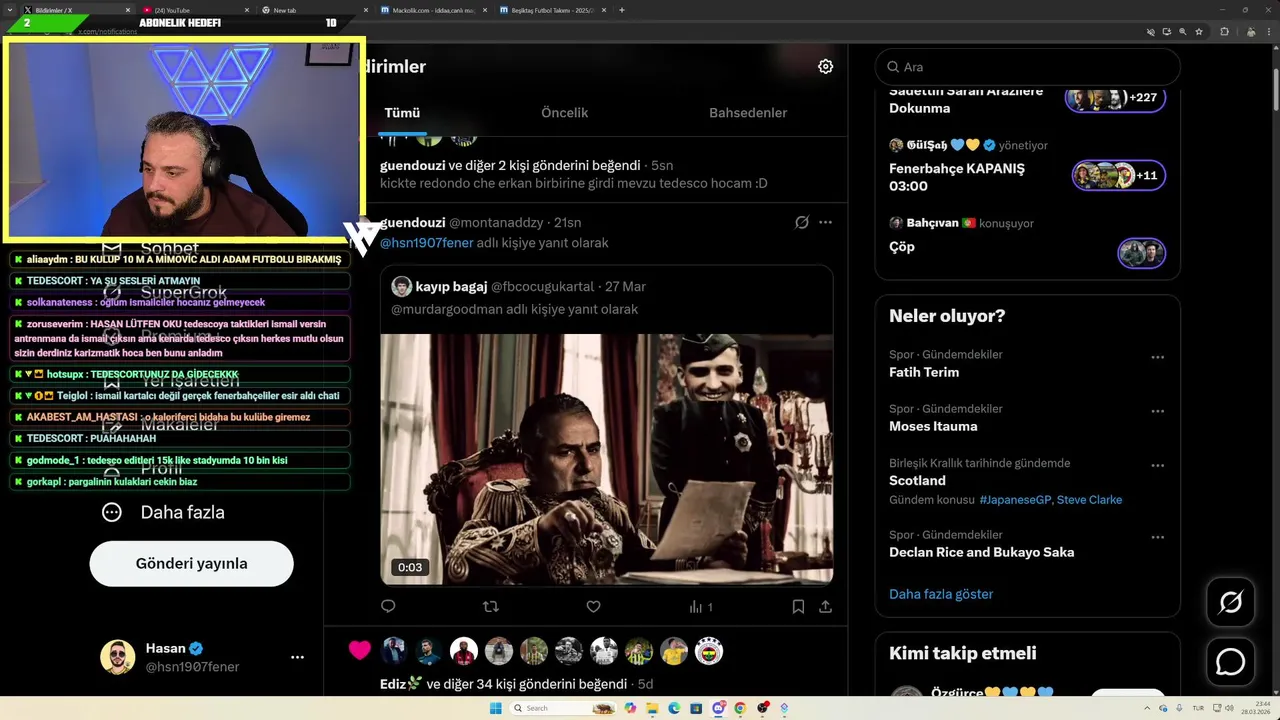1280x720 pixels.
Task: Open #JapaneseGP hashtag link
Action: click(1015, 500)
